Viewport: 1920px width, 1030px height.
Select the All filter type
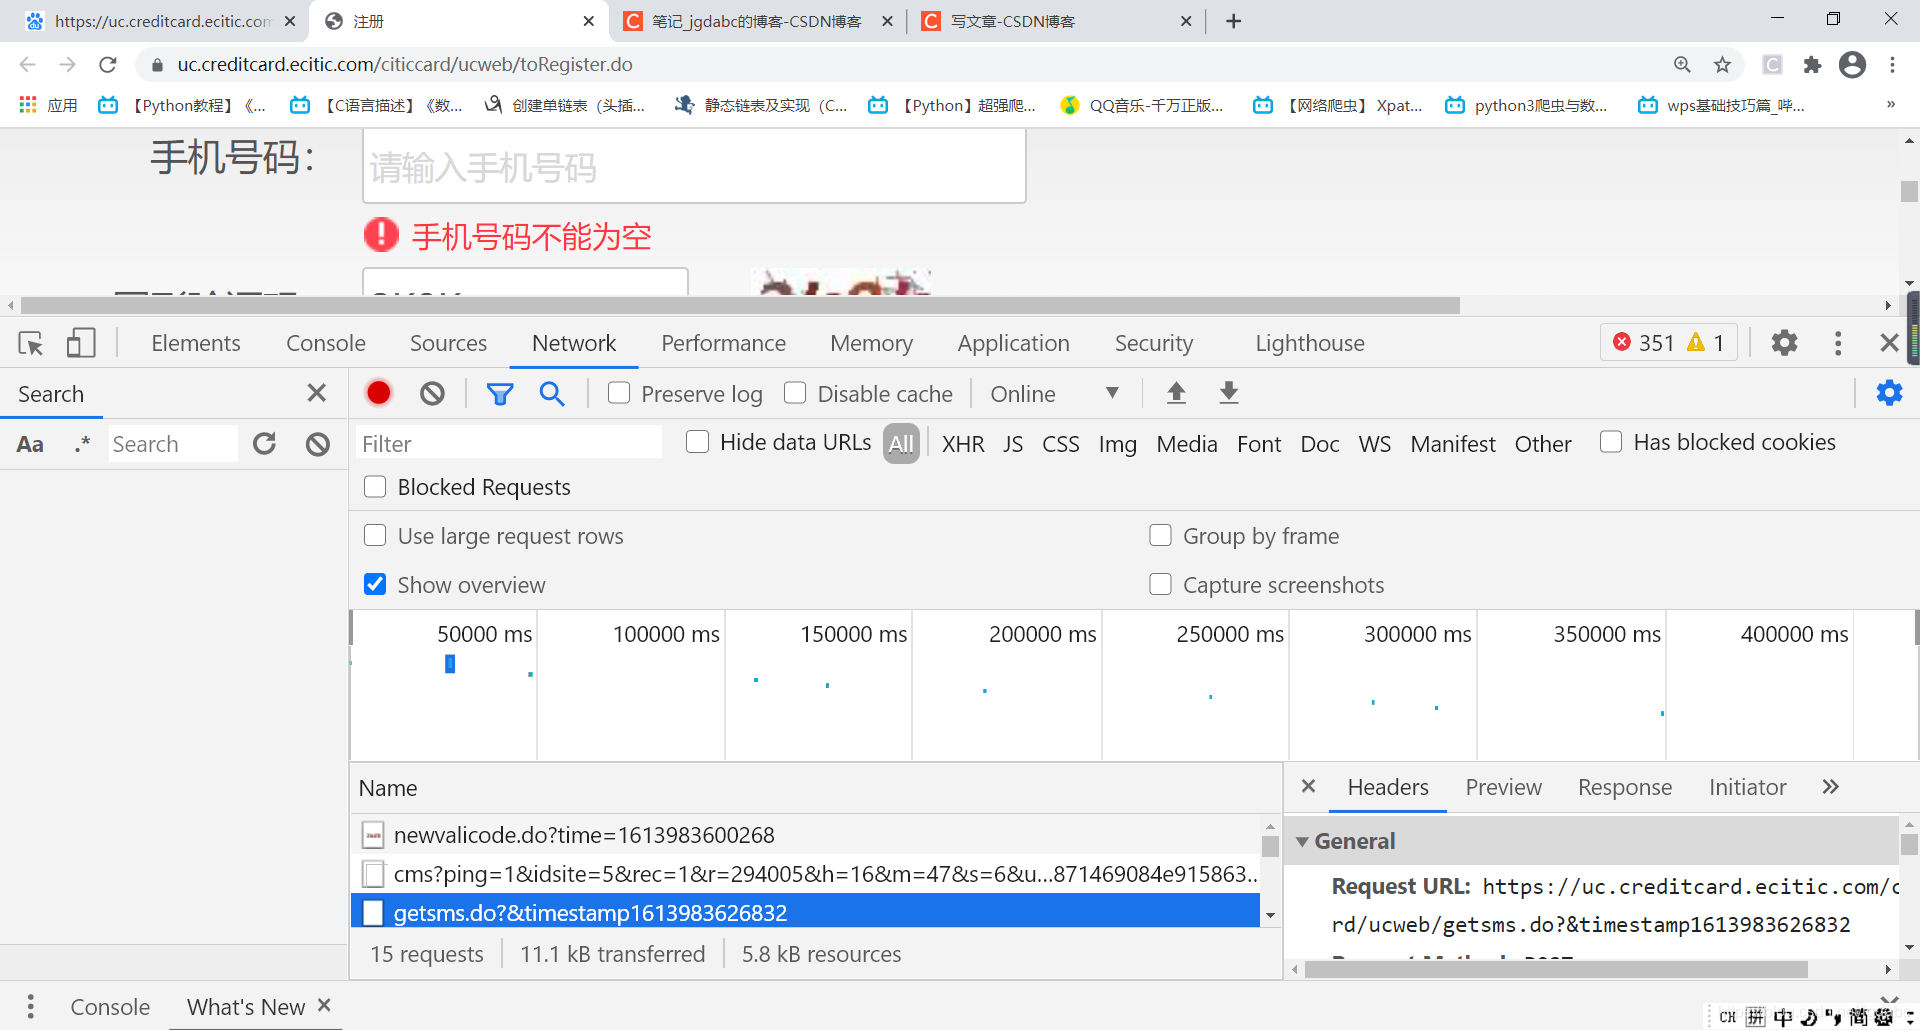point(901,443)
